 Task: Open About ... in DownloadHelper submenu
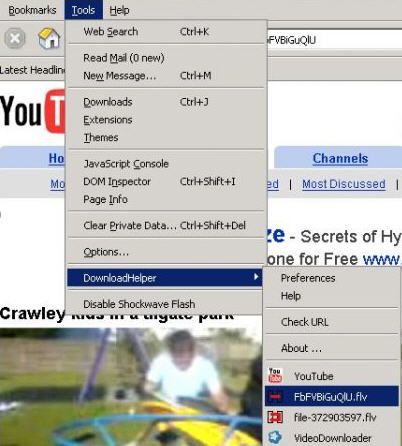(x=332, y=348)
